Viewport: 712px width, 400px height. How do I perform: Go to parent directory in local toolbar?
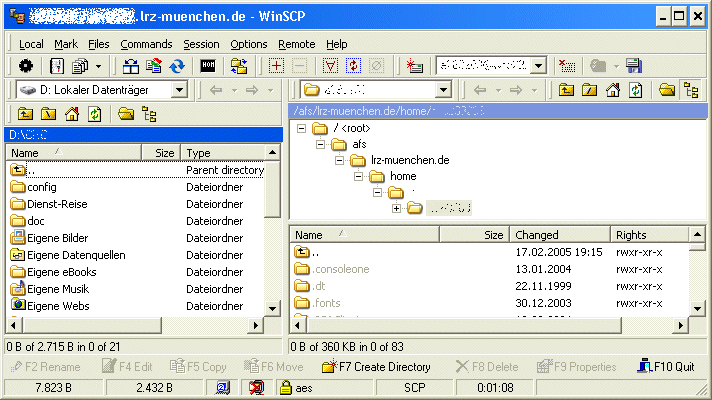click(x=25, y=114)
